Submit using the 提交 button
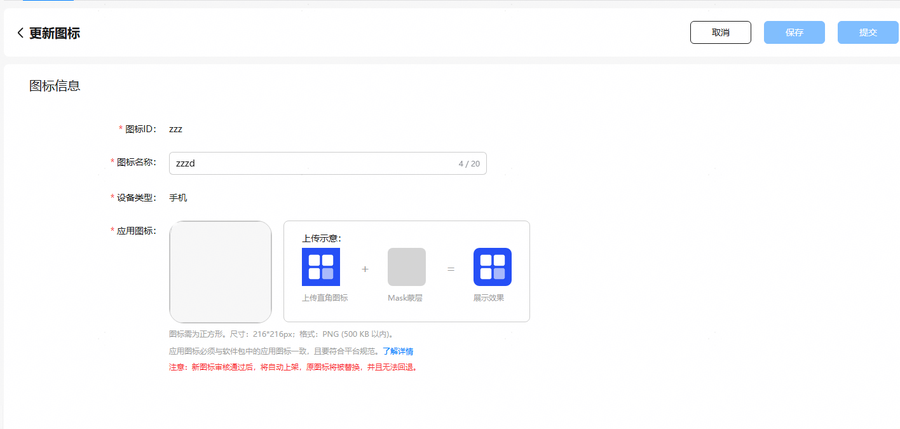This screenshot has height=429, width=900. (867, 33)
